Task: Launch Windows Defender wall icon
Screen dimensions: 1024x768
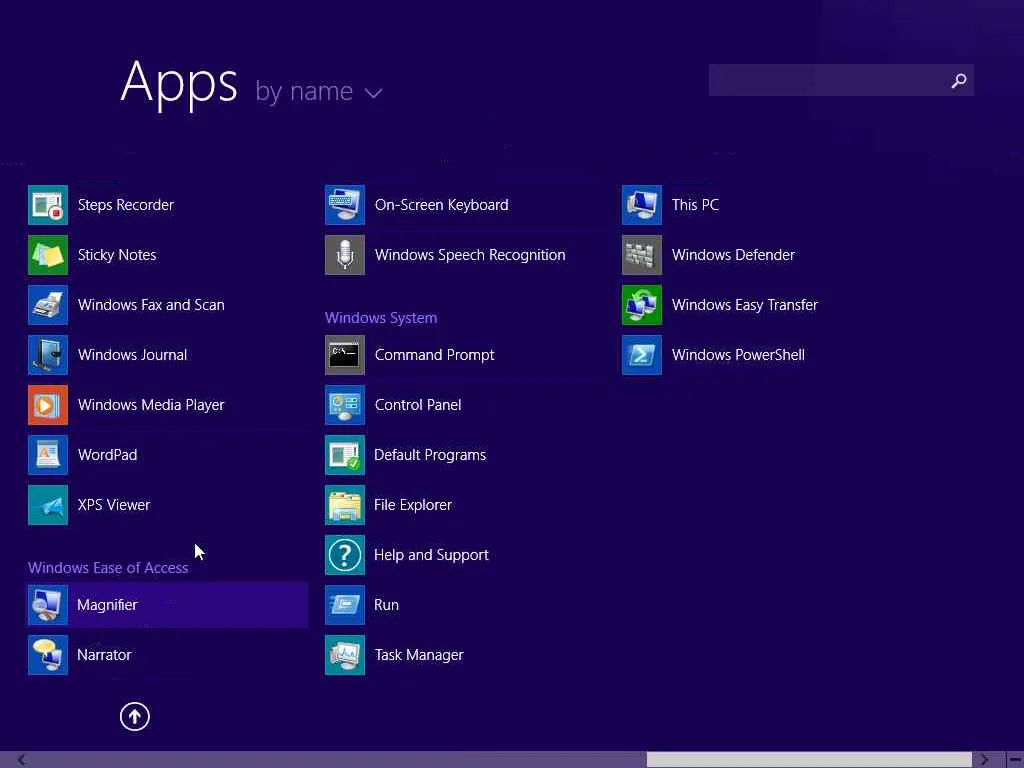Action: (642, 255)
